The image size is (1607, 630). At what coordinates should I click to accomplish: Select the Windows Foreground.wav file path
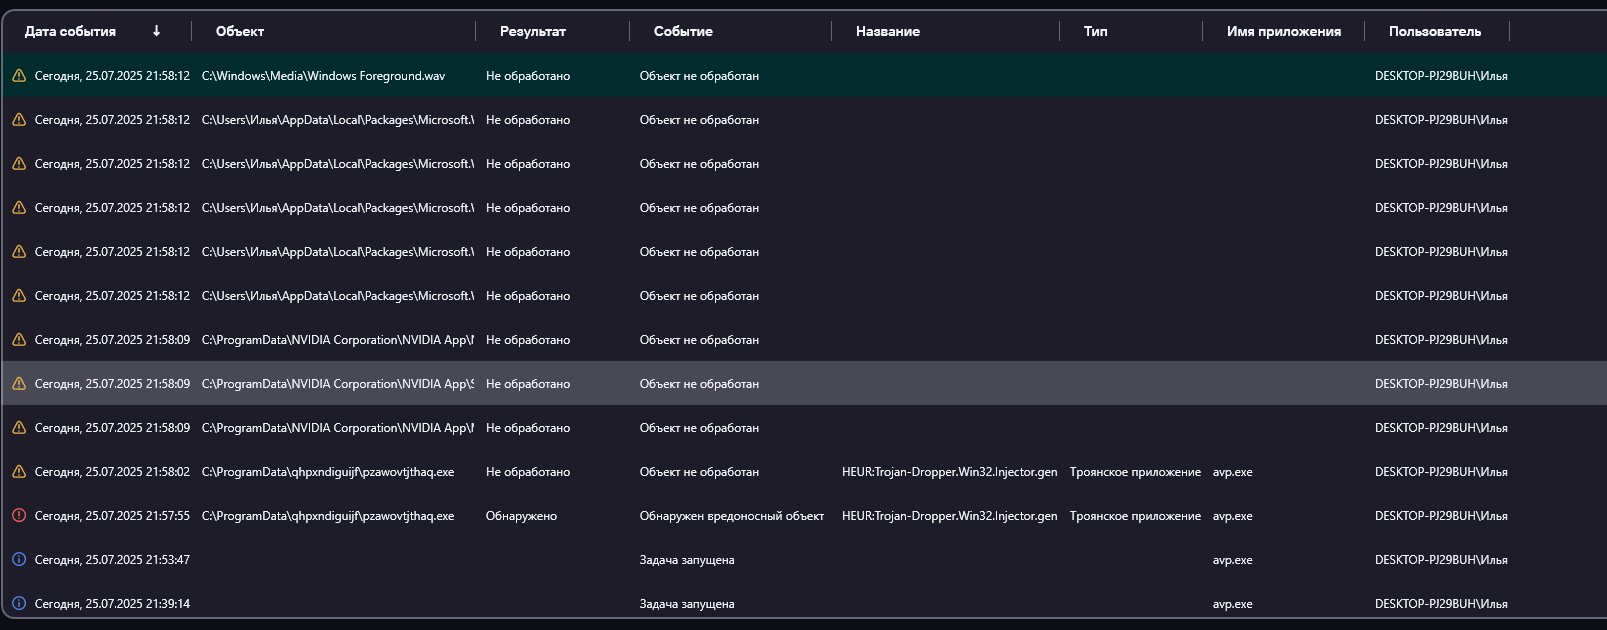tap(323, 76)
